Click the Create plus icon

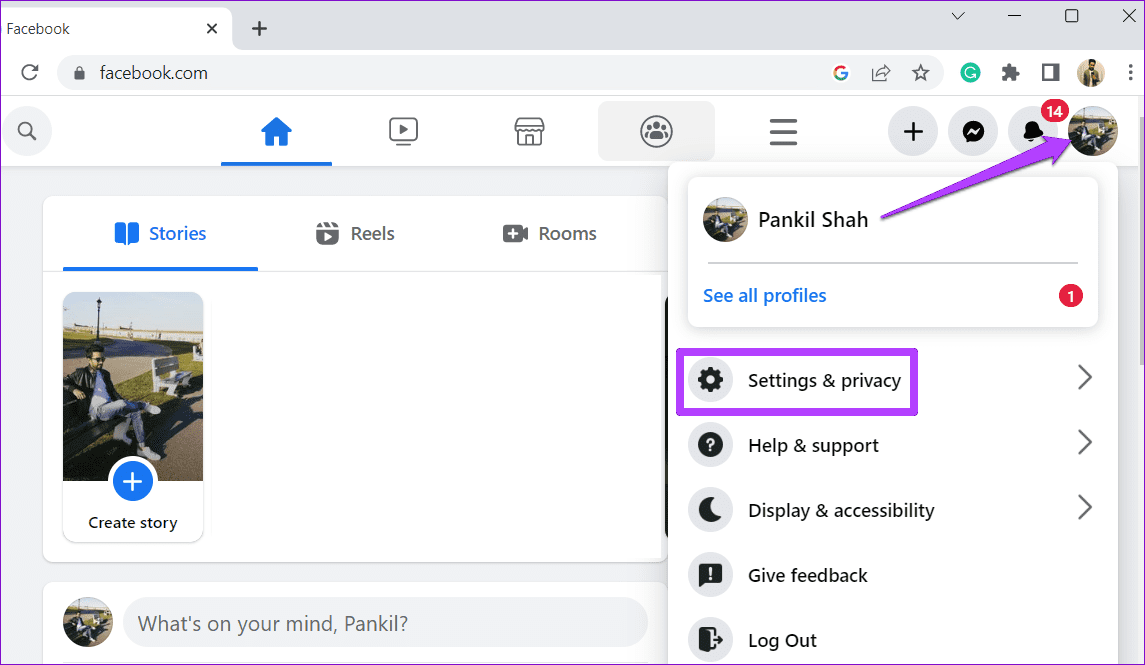coord(912,131)
